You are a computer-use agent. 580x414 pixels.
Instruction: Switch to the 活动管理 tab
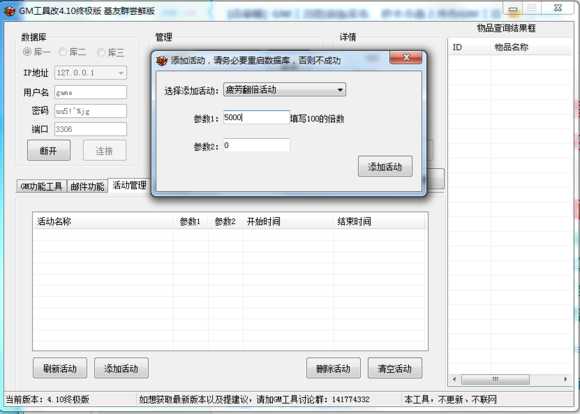[x=129, y=185]
